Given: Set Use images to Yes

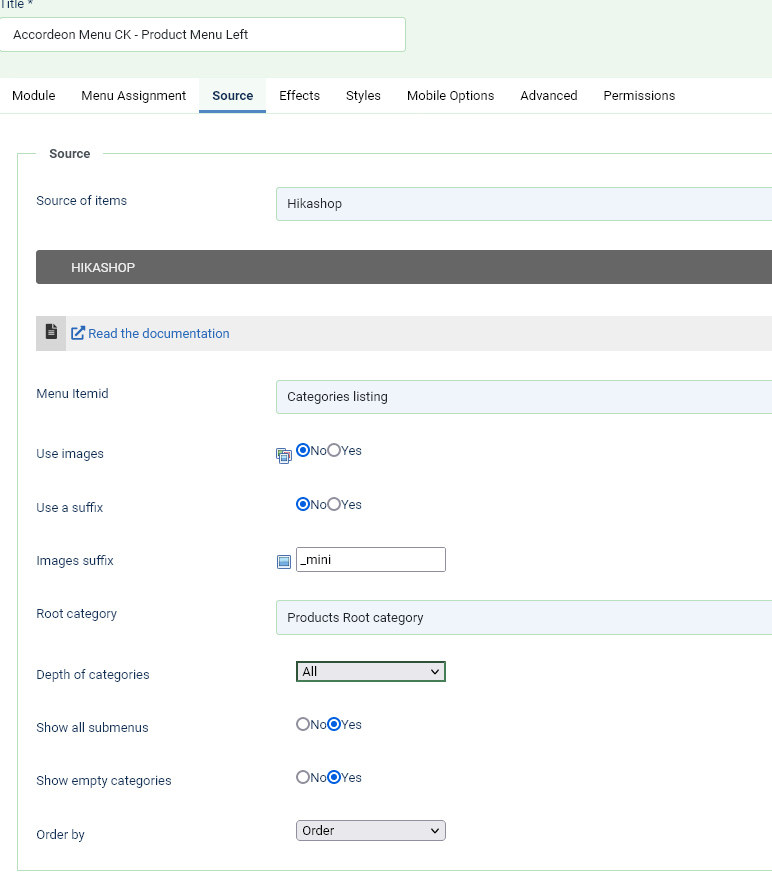Looking at the screenshot, I should coord(335,451).
